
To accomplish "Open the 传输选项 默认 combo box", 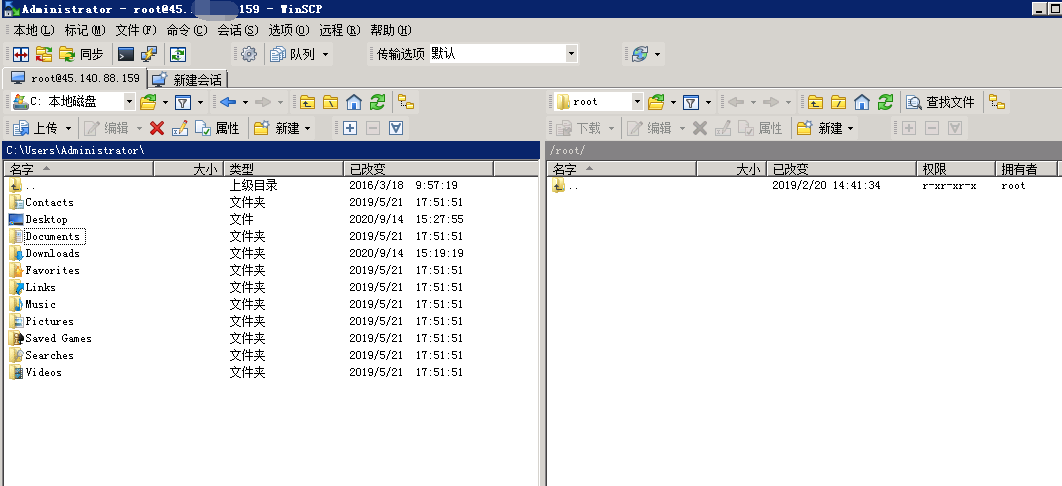I will [503, 53].
